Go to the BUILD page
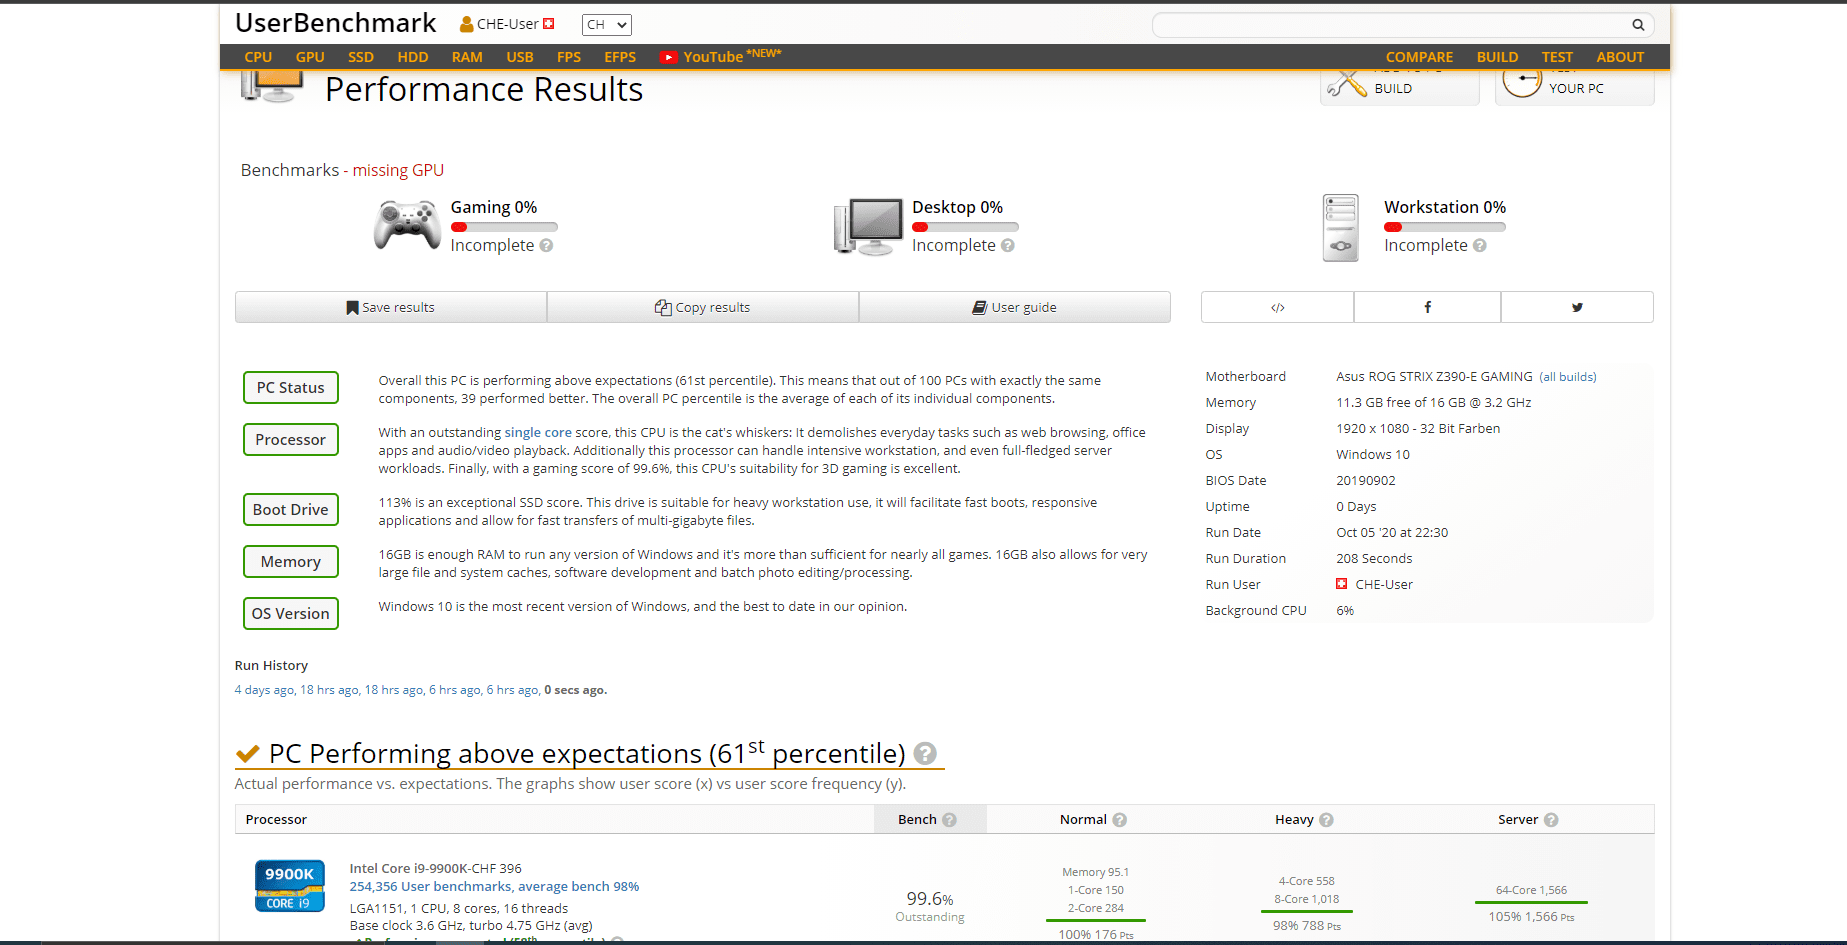The width and height of the screenshot is (1847, 945). click(1497, 58)
